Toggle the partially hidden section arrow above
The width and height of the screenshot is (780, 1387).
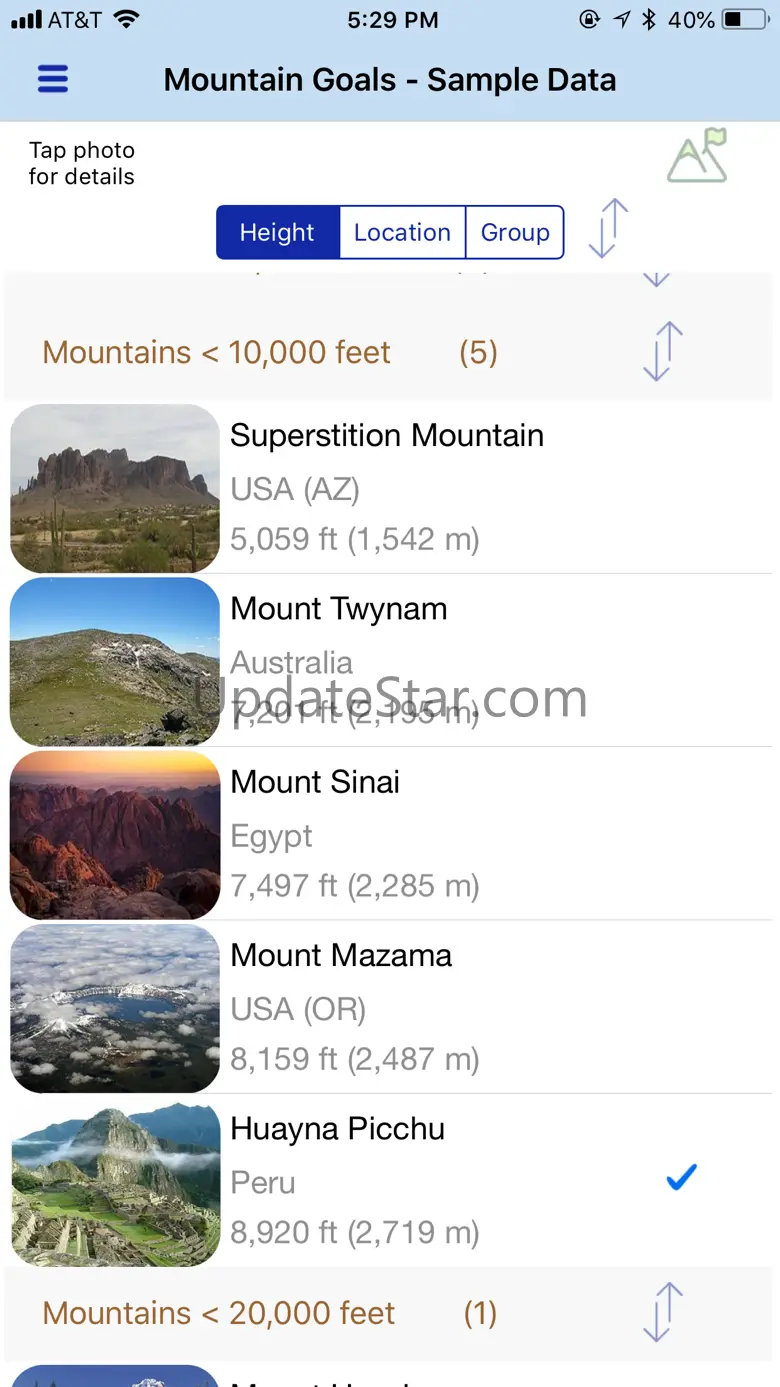coord(656,277)
